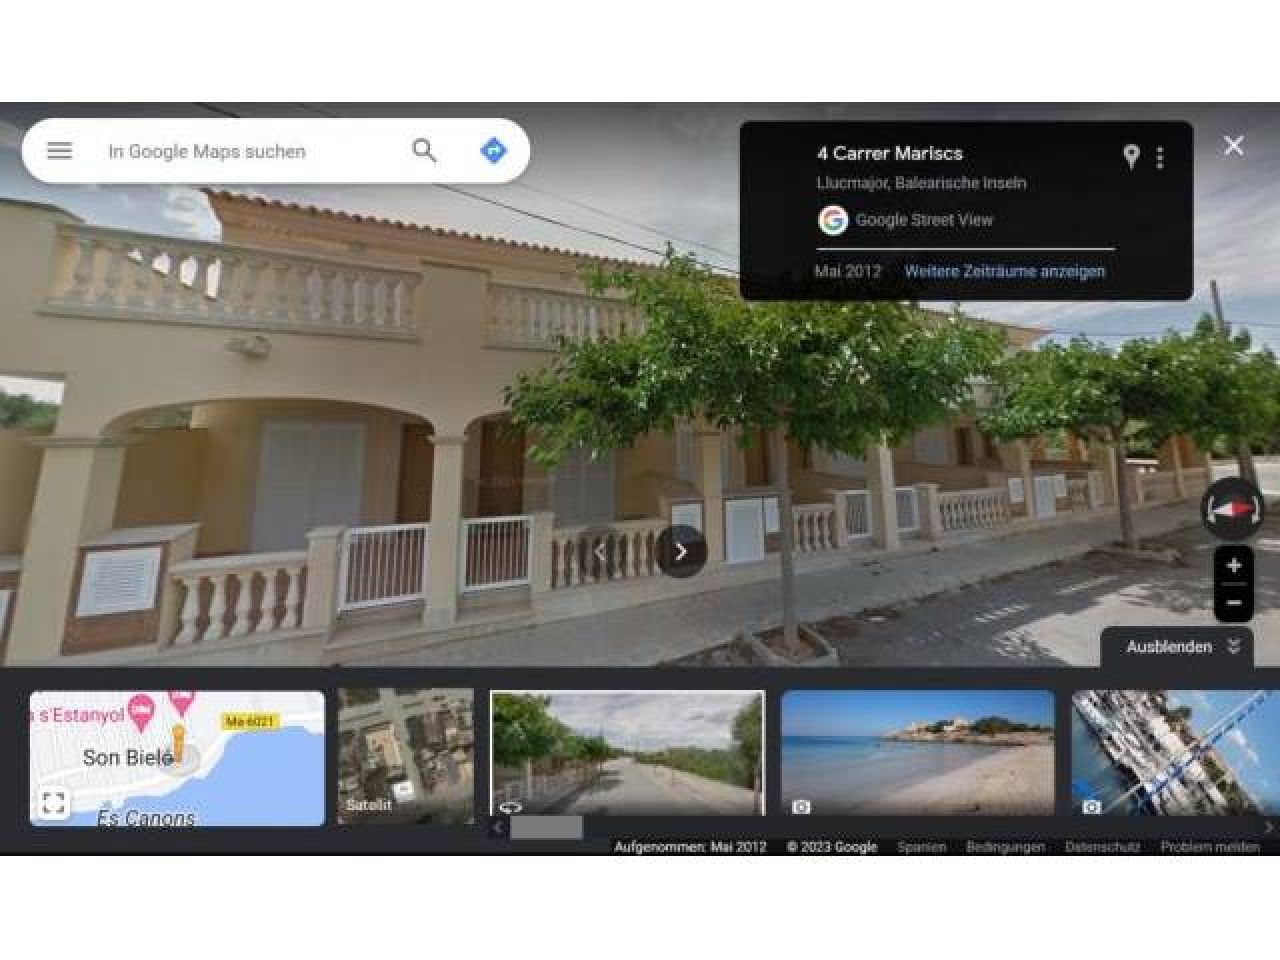Switch to Satellit view

(405, 756)
